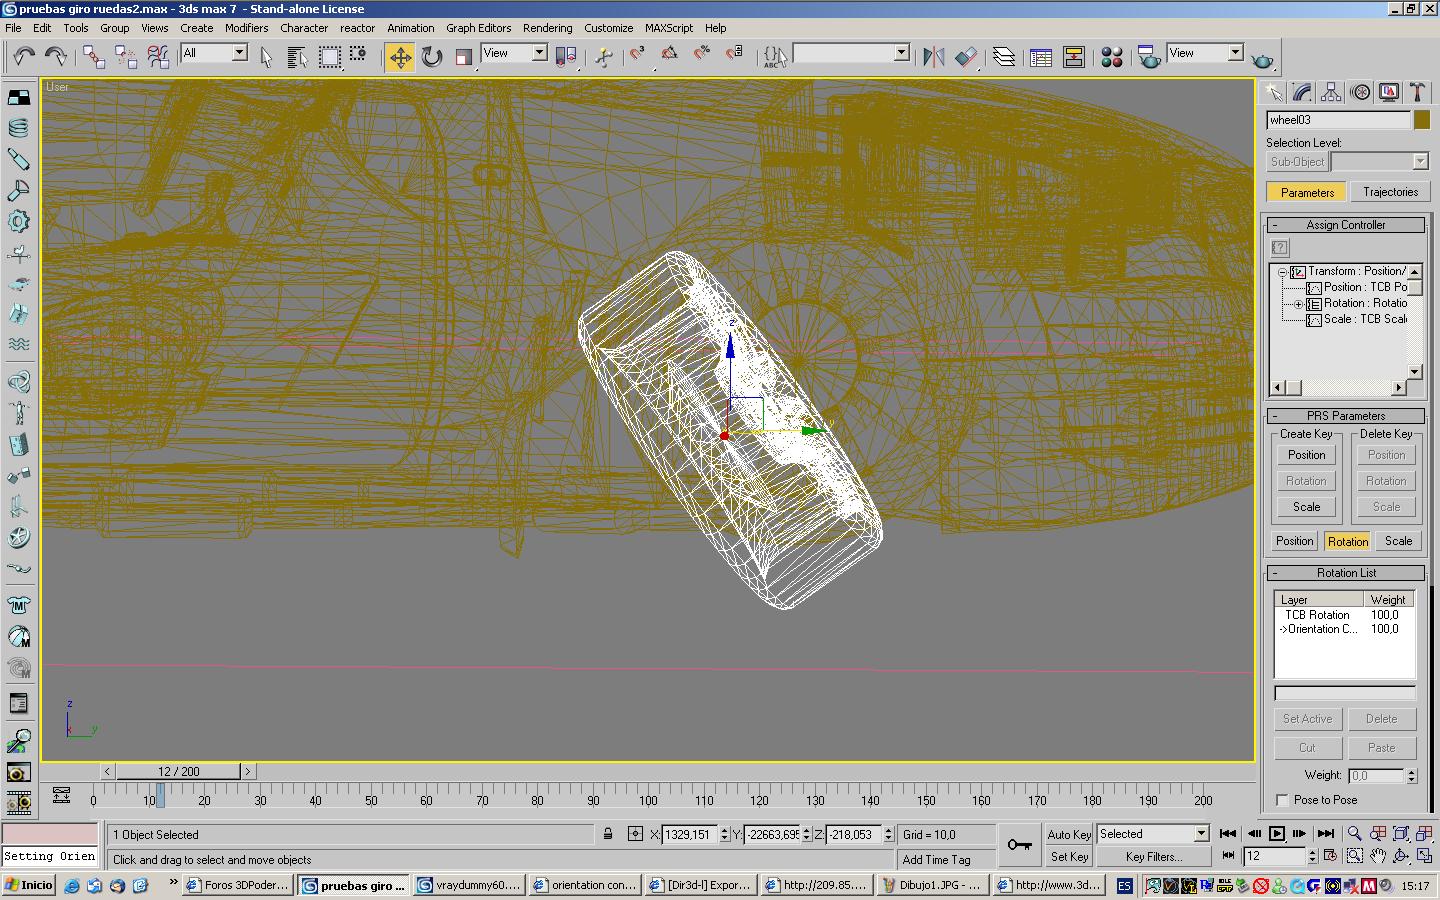Click the Align tool icon
Image resolution: width=1440 pixels, height=900 pixels.
point(966,56)
